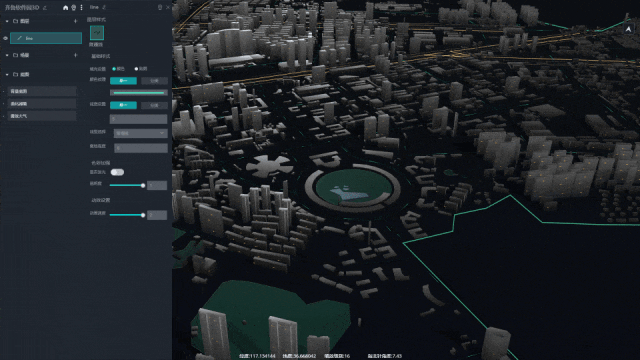The width and height of the screenshot is (640, 360).
Task: Collapse the top layers folder triangle
Action: 7,21
